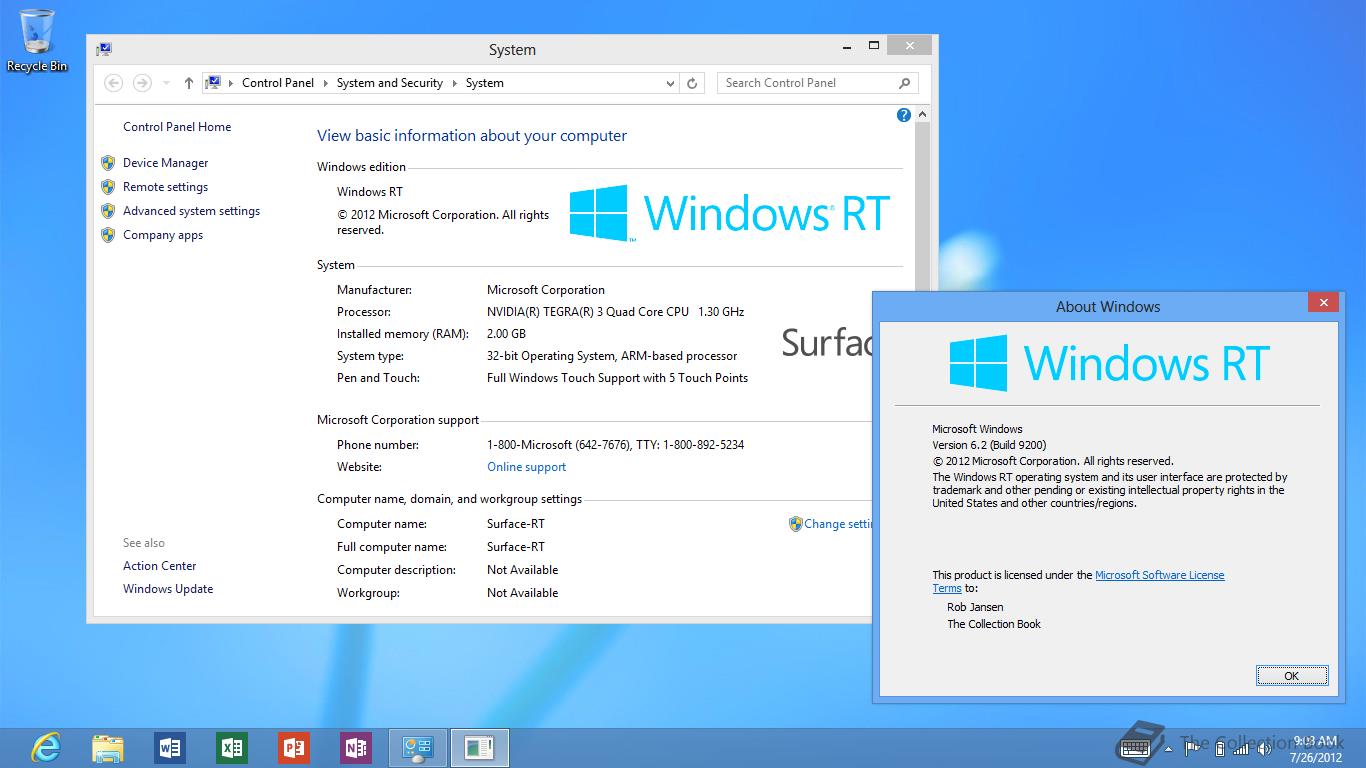Click the Full Windows Touch Support text
Screen dimensions: 1366x768
point(617,378)
